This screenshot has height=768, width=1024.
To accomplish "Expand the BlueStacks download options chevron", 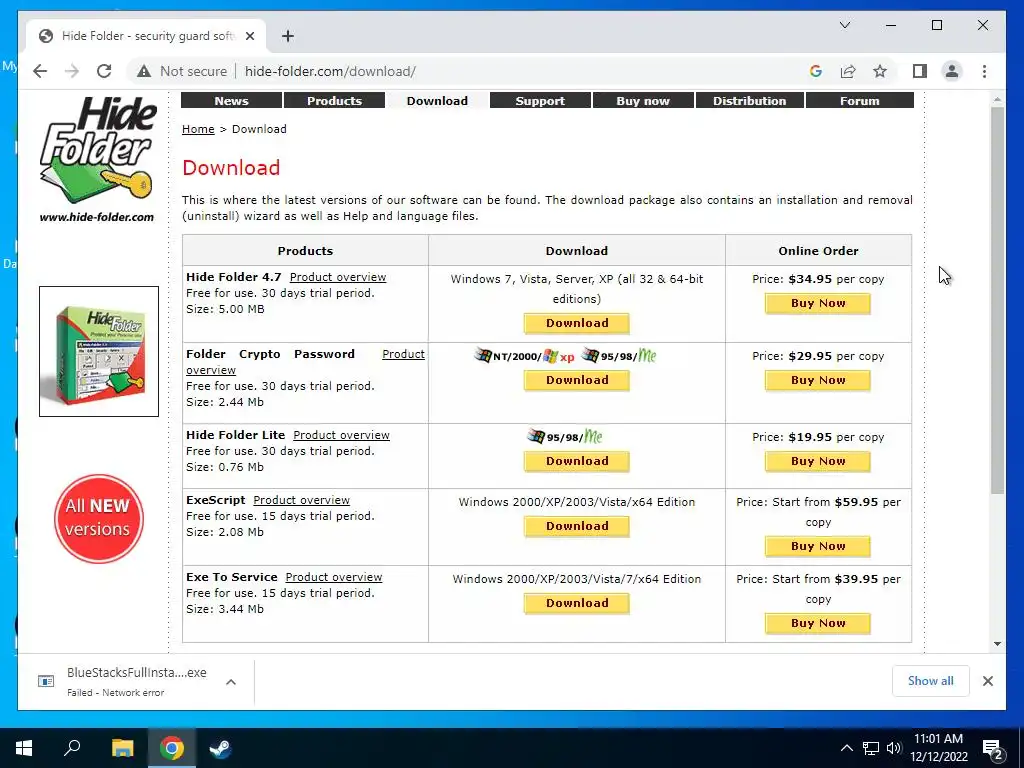I will (x=231, y=682).
